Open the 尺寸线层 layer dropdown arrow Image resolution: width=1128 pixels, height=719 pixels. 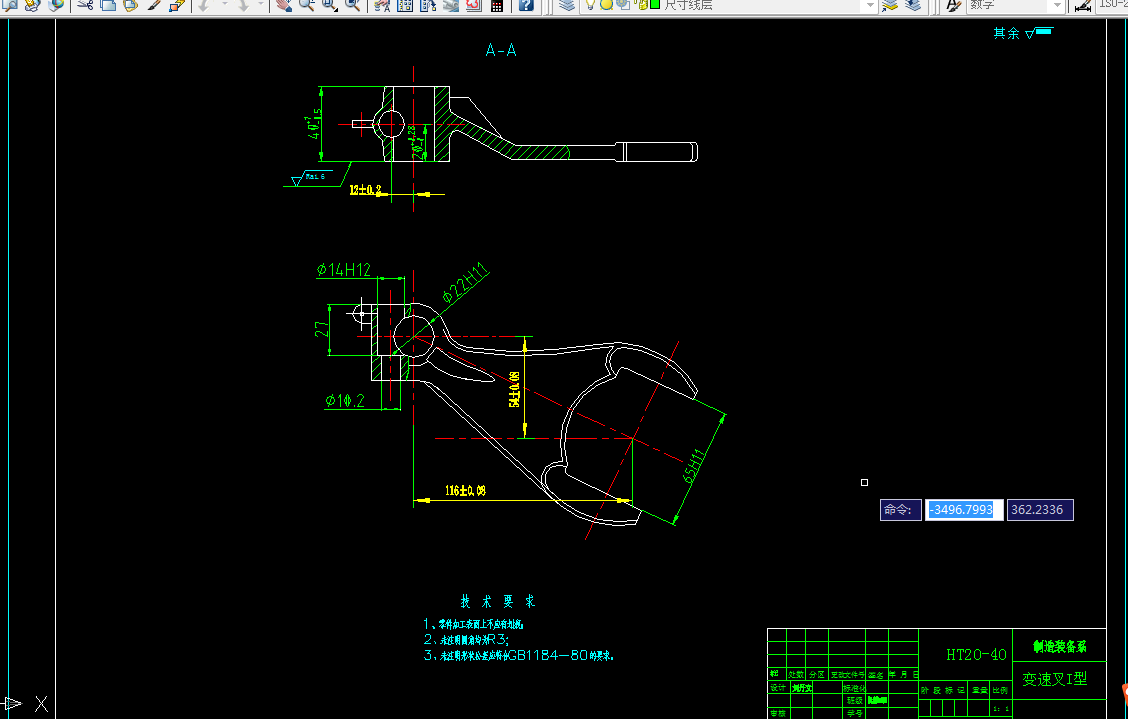[870, 4]
